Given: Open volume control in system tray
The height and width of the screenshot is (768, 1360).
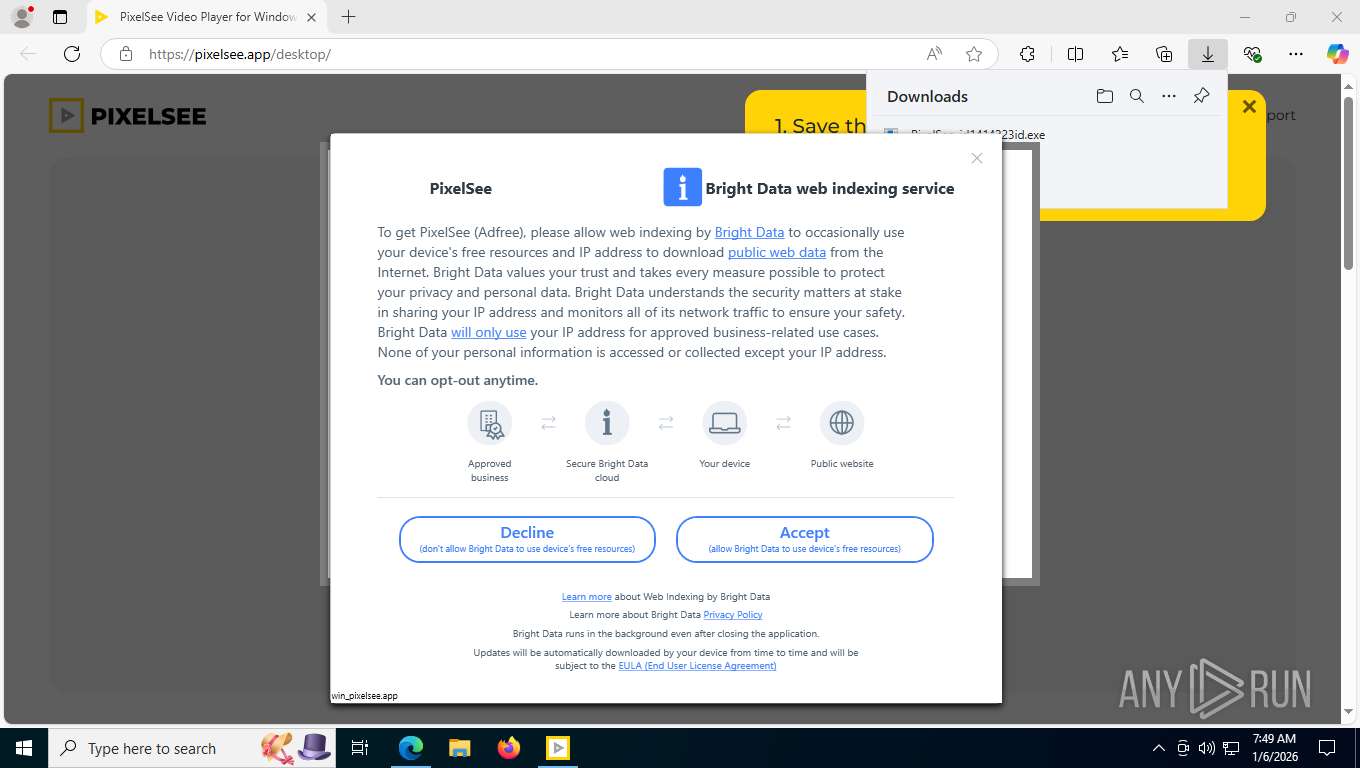Looking at the screenshot, I should click(x=1207, y=748).
